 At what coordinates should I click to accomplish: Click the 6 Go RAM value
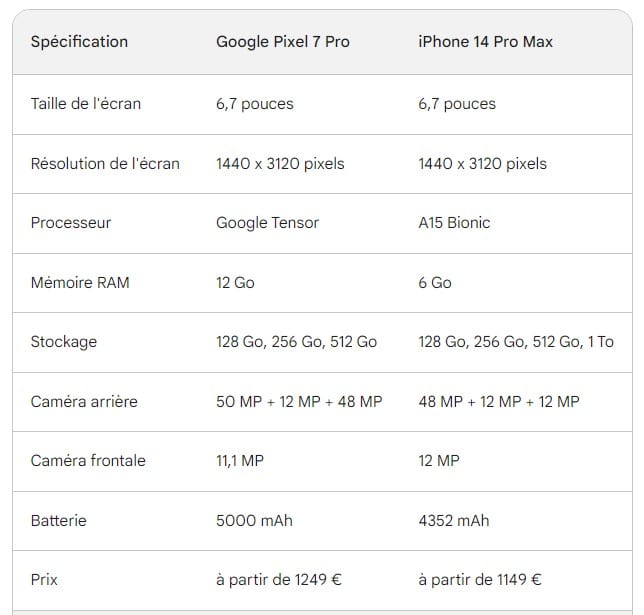(435, 283)
